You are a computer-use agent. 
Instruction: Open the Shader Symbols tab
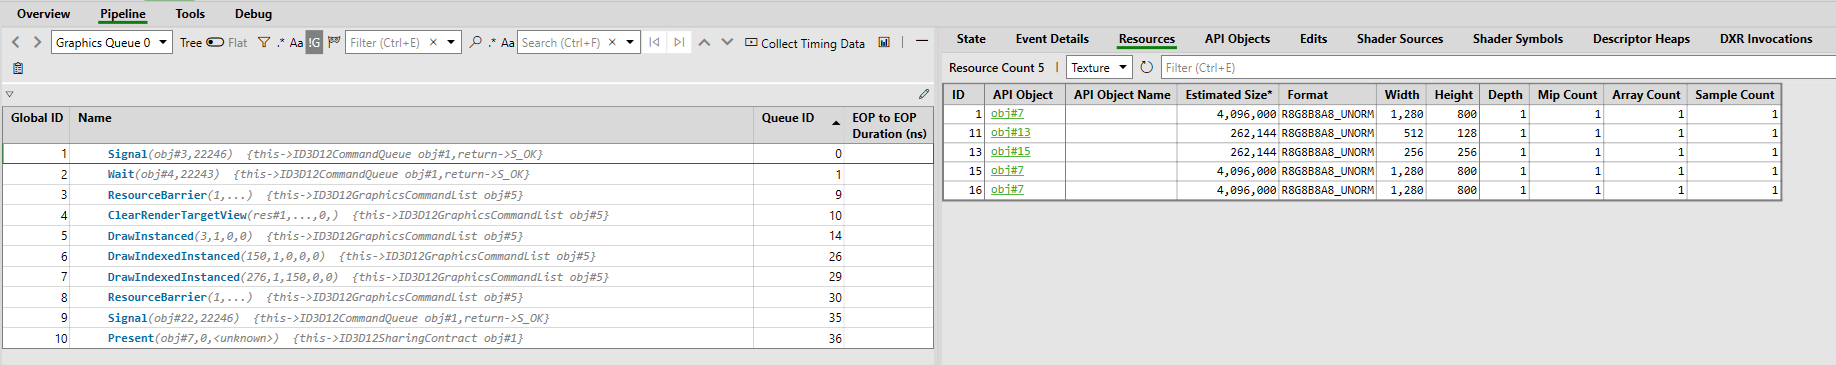[x=1518, y=39]
